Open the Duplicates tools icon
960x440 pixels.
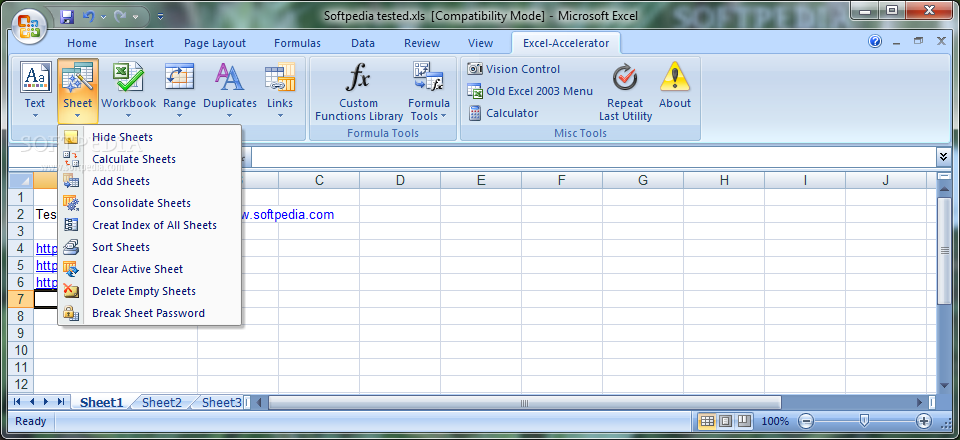click(230, 91)
